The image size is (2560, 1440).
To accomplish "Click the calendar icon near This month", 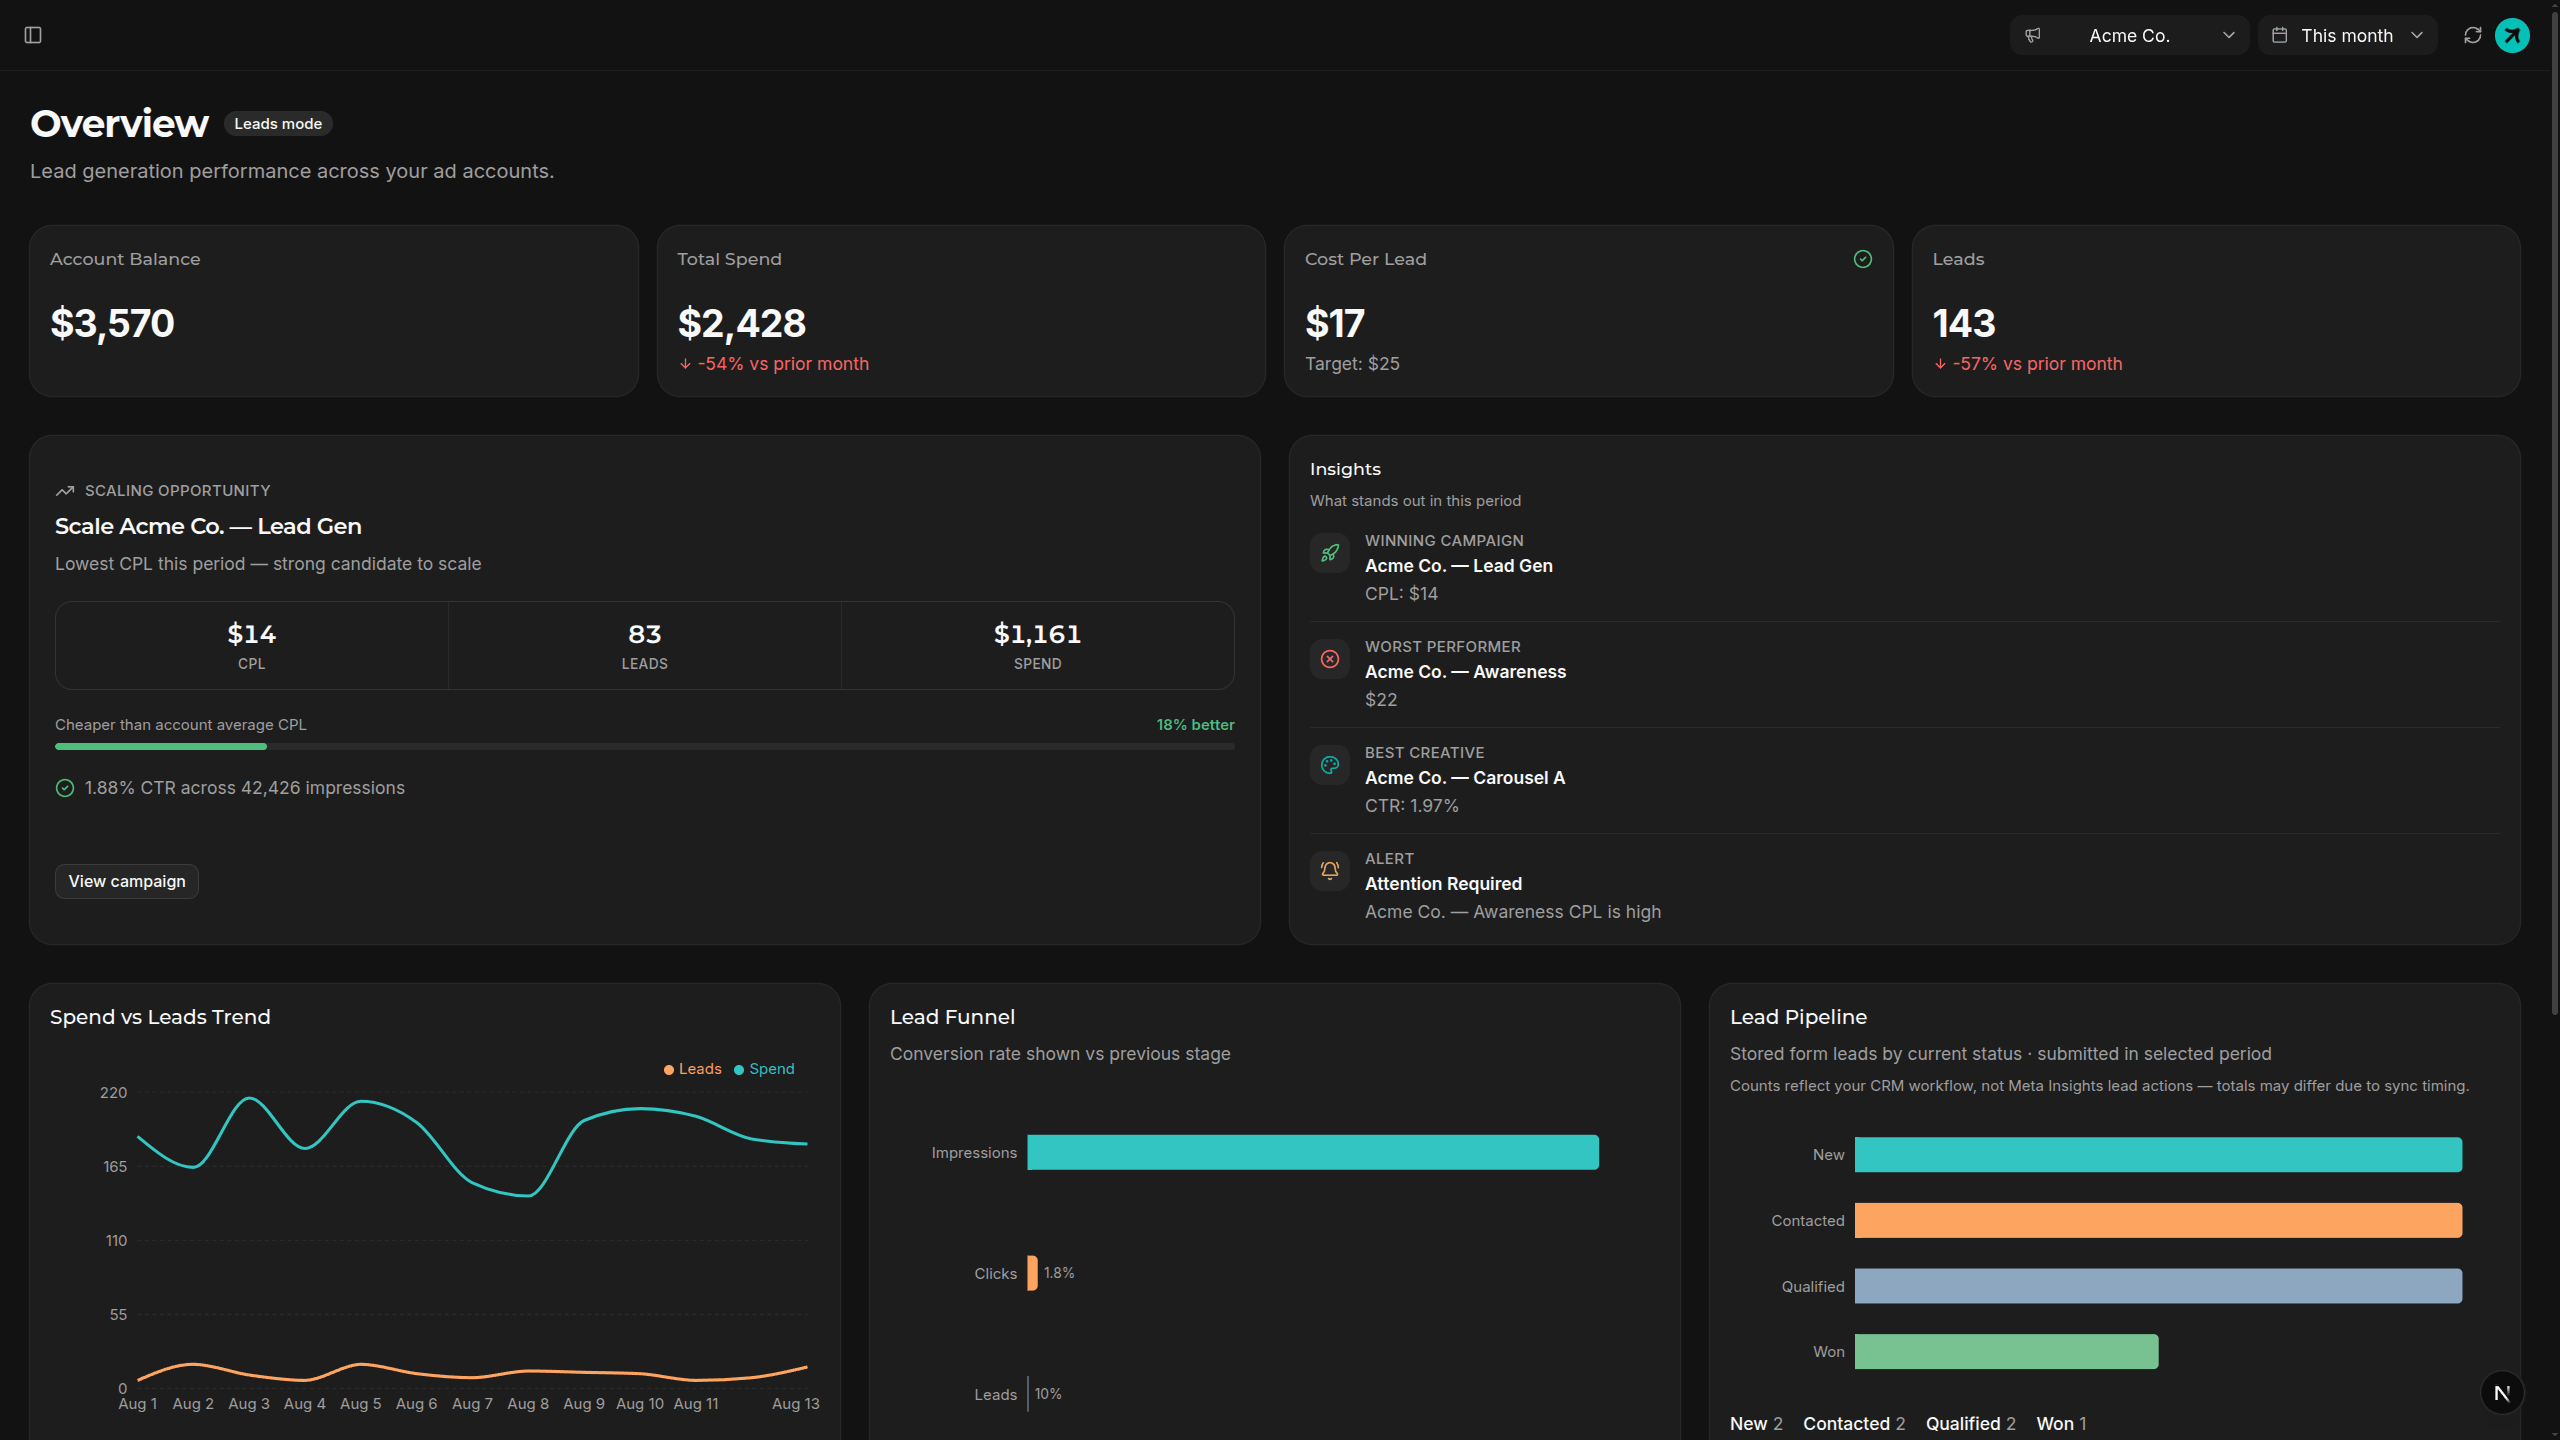I will coord(2280,35).
